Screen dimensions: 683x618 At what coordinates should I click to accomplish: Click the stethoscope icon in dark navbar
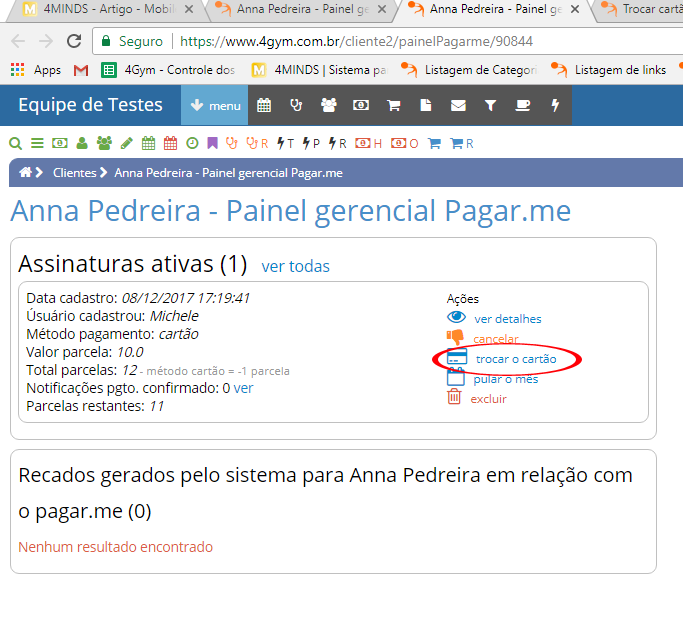(296, 105)
